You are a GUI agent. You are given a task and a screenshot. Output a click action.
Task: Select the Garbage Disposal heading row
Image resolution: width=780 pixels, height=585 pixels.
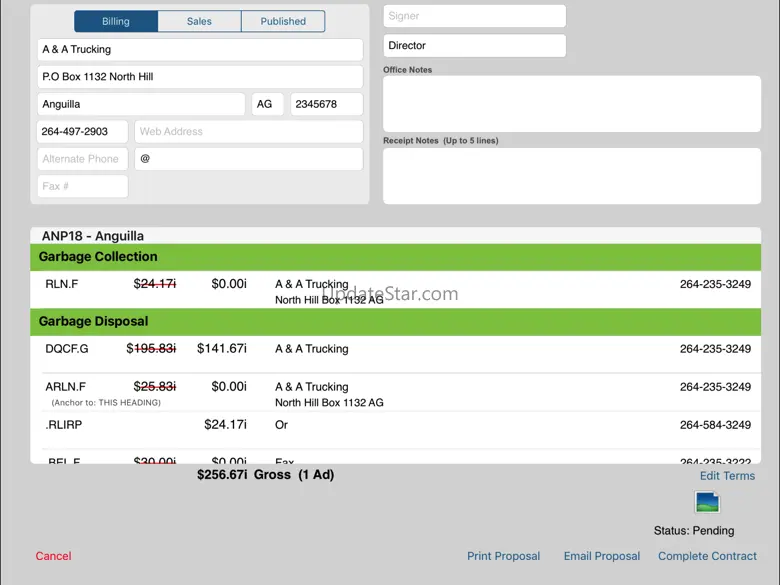(395, 322)
